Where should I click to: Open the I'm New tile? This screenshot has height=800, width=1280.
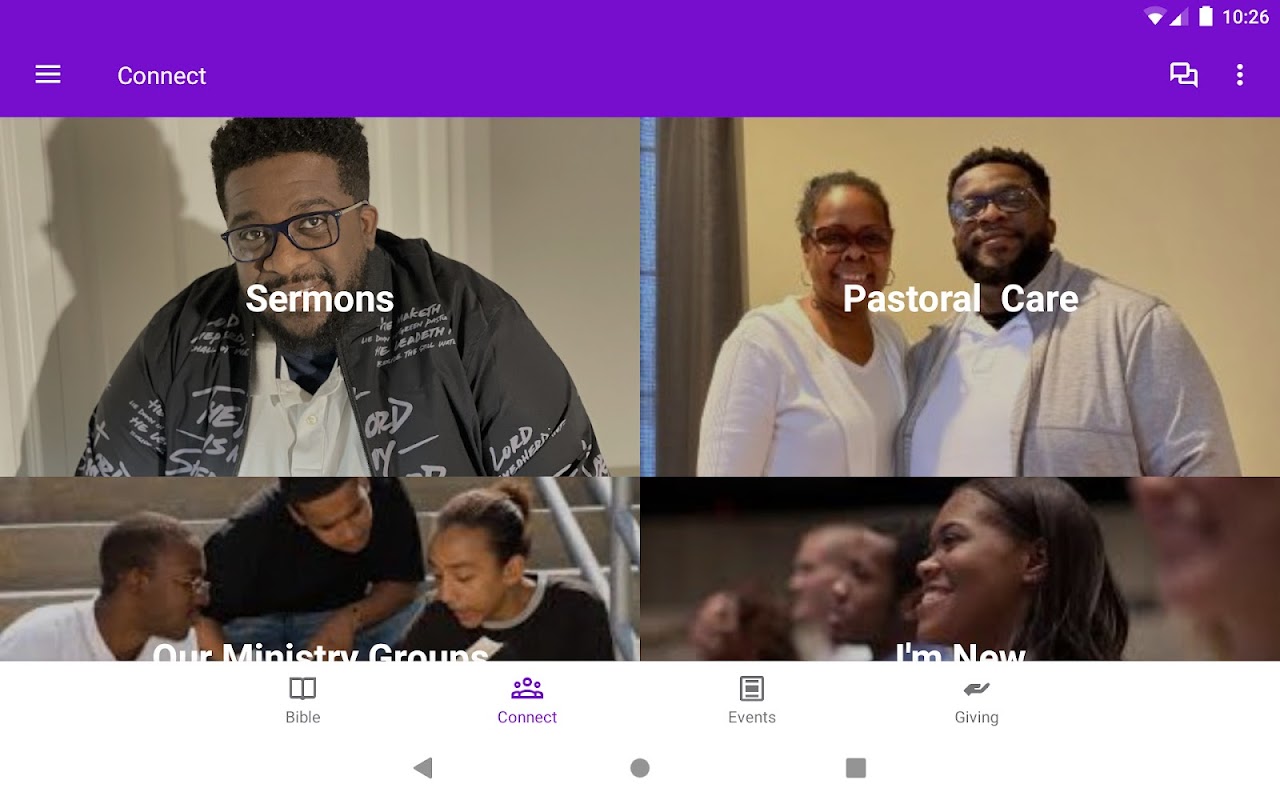coord(960,569)
